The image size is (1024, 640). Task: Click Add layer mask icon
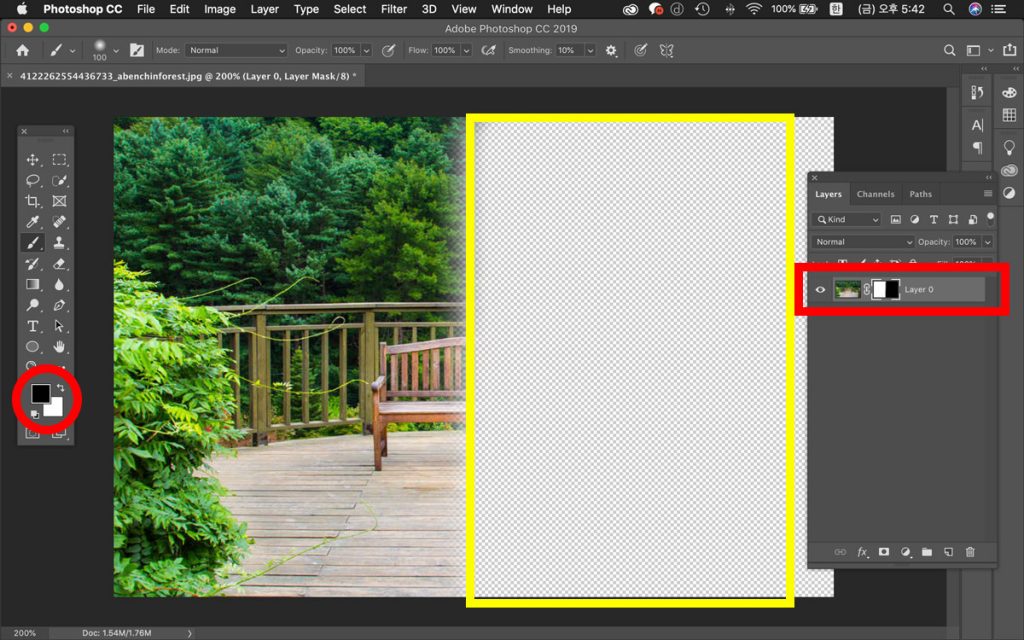pyautogui.click(x=884, y=552)
